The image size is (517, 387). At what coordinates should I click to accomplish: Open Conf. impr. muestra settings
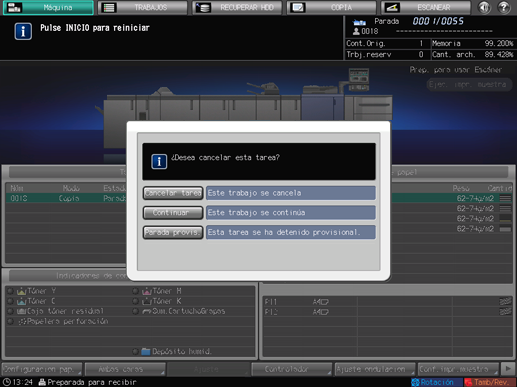point(458,369)
